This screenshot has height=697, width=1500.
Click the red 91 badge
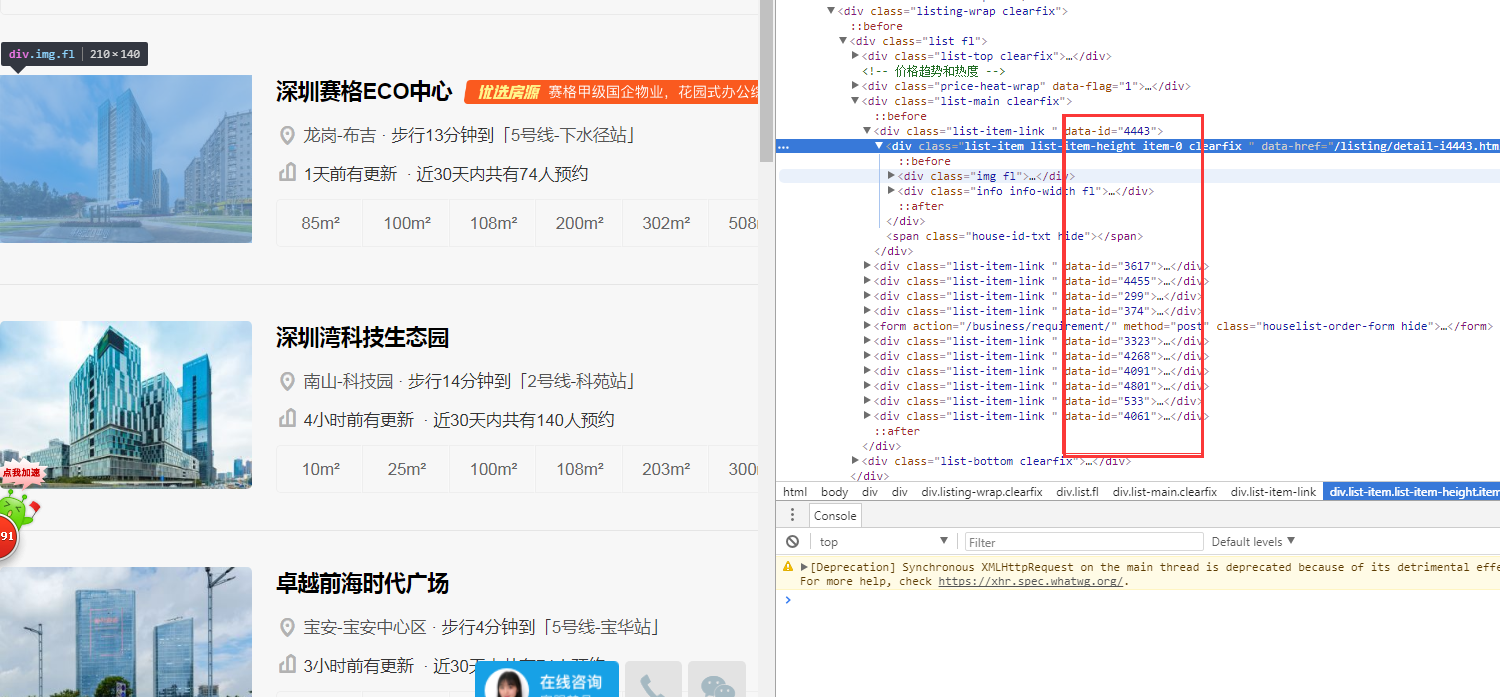click(x=8, y=536)
